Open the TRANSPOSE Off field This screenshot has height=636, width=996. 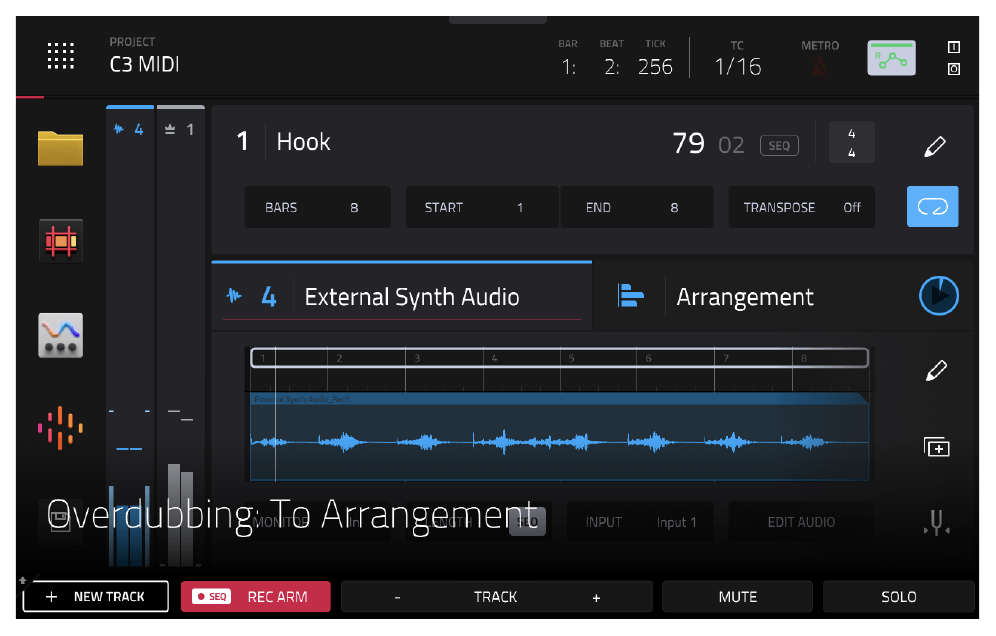click(x=801, y=207)
